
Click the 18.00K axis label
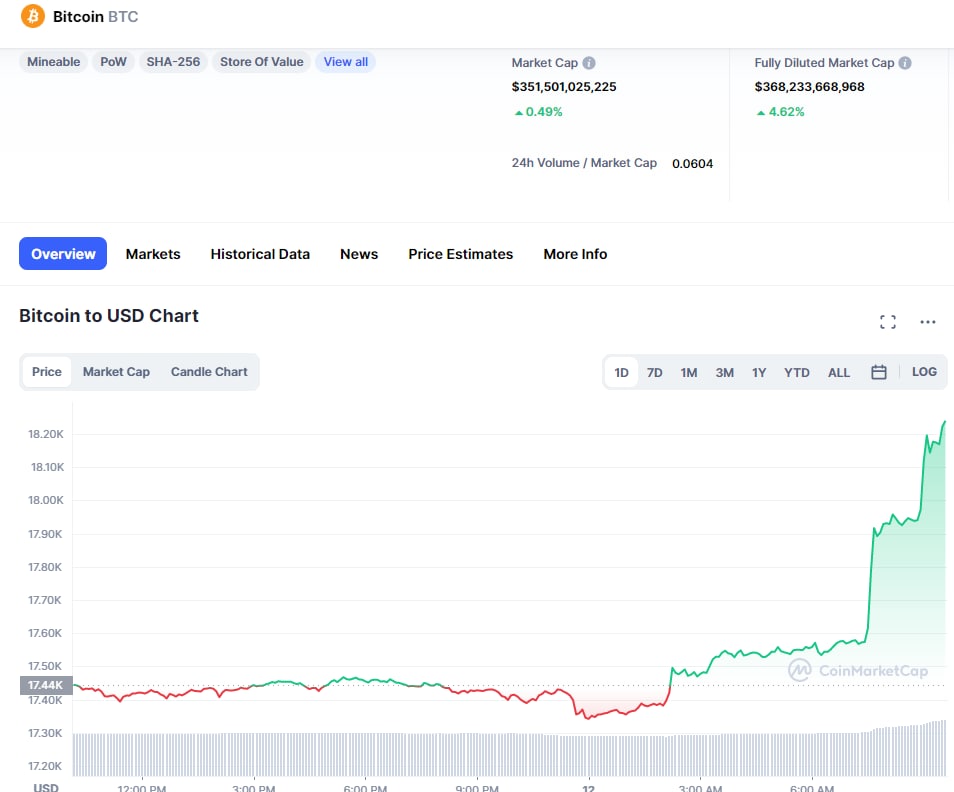(46, 500)
